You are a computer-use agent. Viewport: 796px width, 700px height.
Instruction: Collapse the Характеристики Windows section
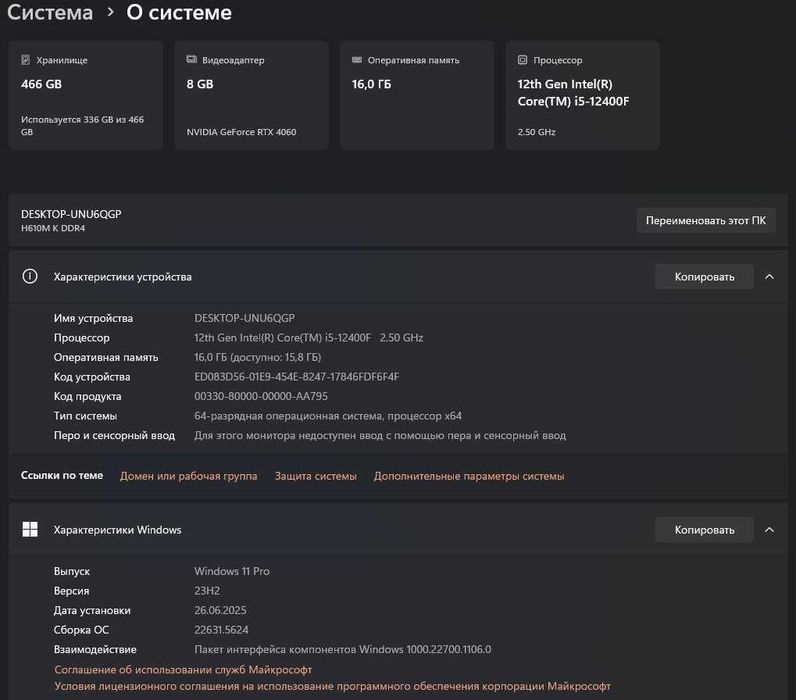tap(769, 530)
